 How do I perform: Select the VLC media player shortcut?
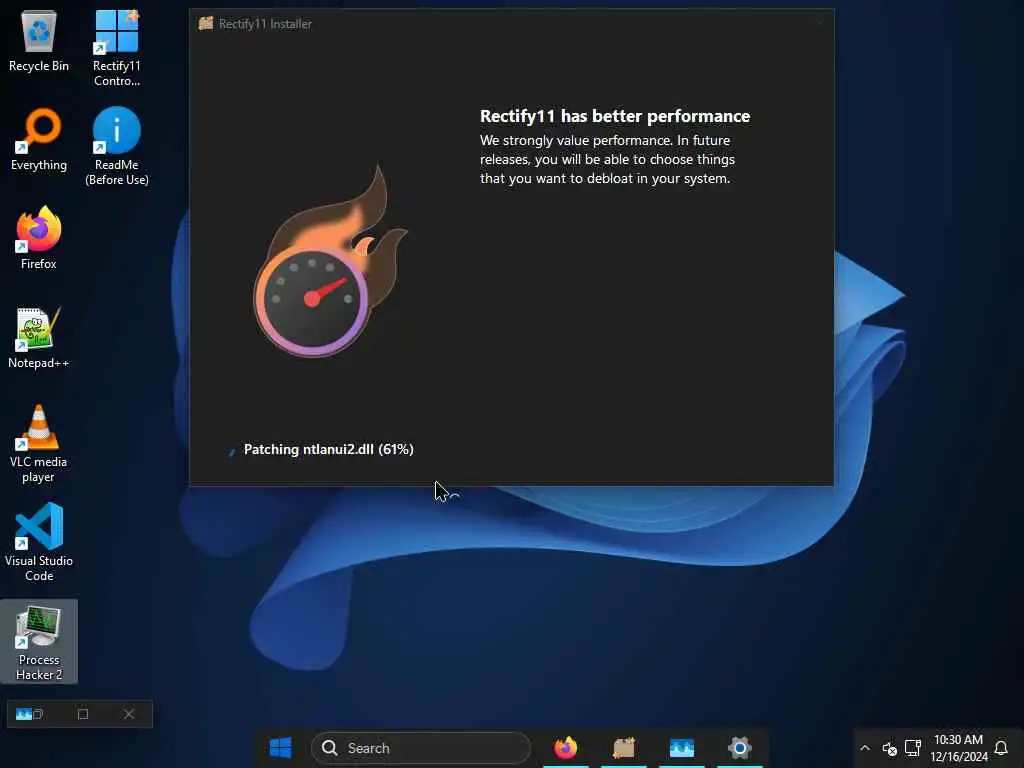(x=39, y=444)
